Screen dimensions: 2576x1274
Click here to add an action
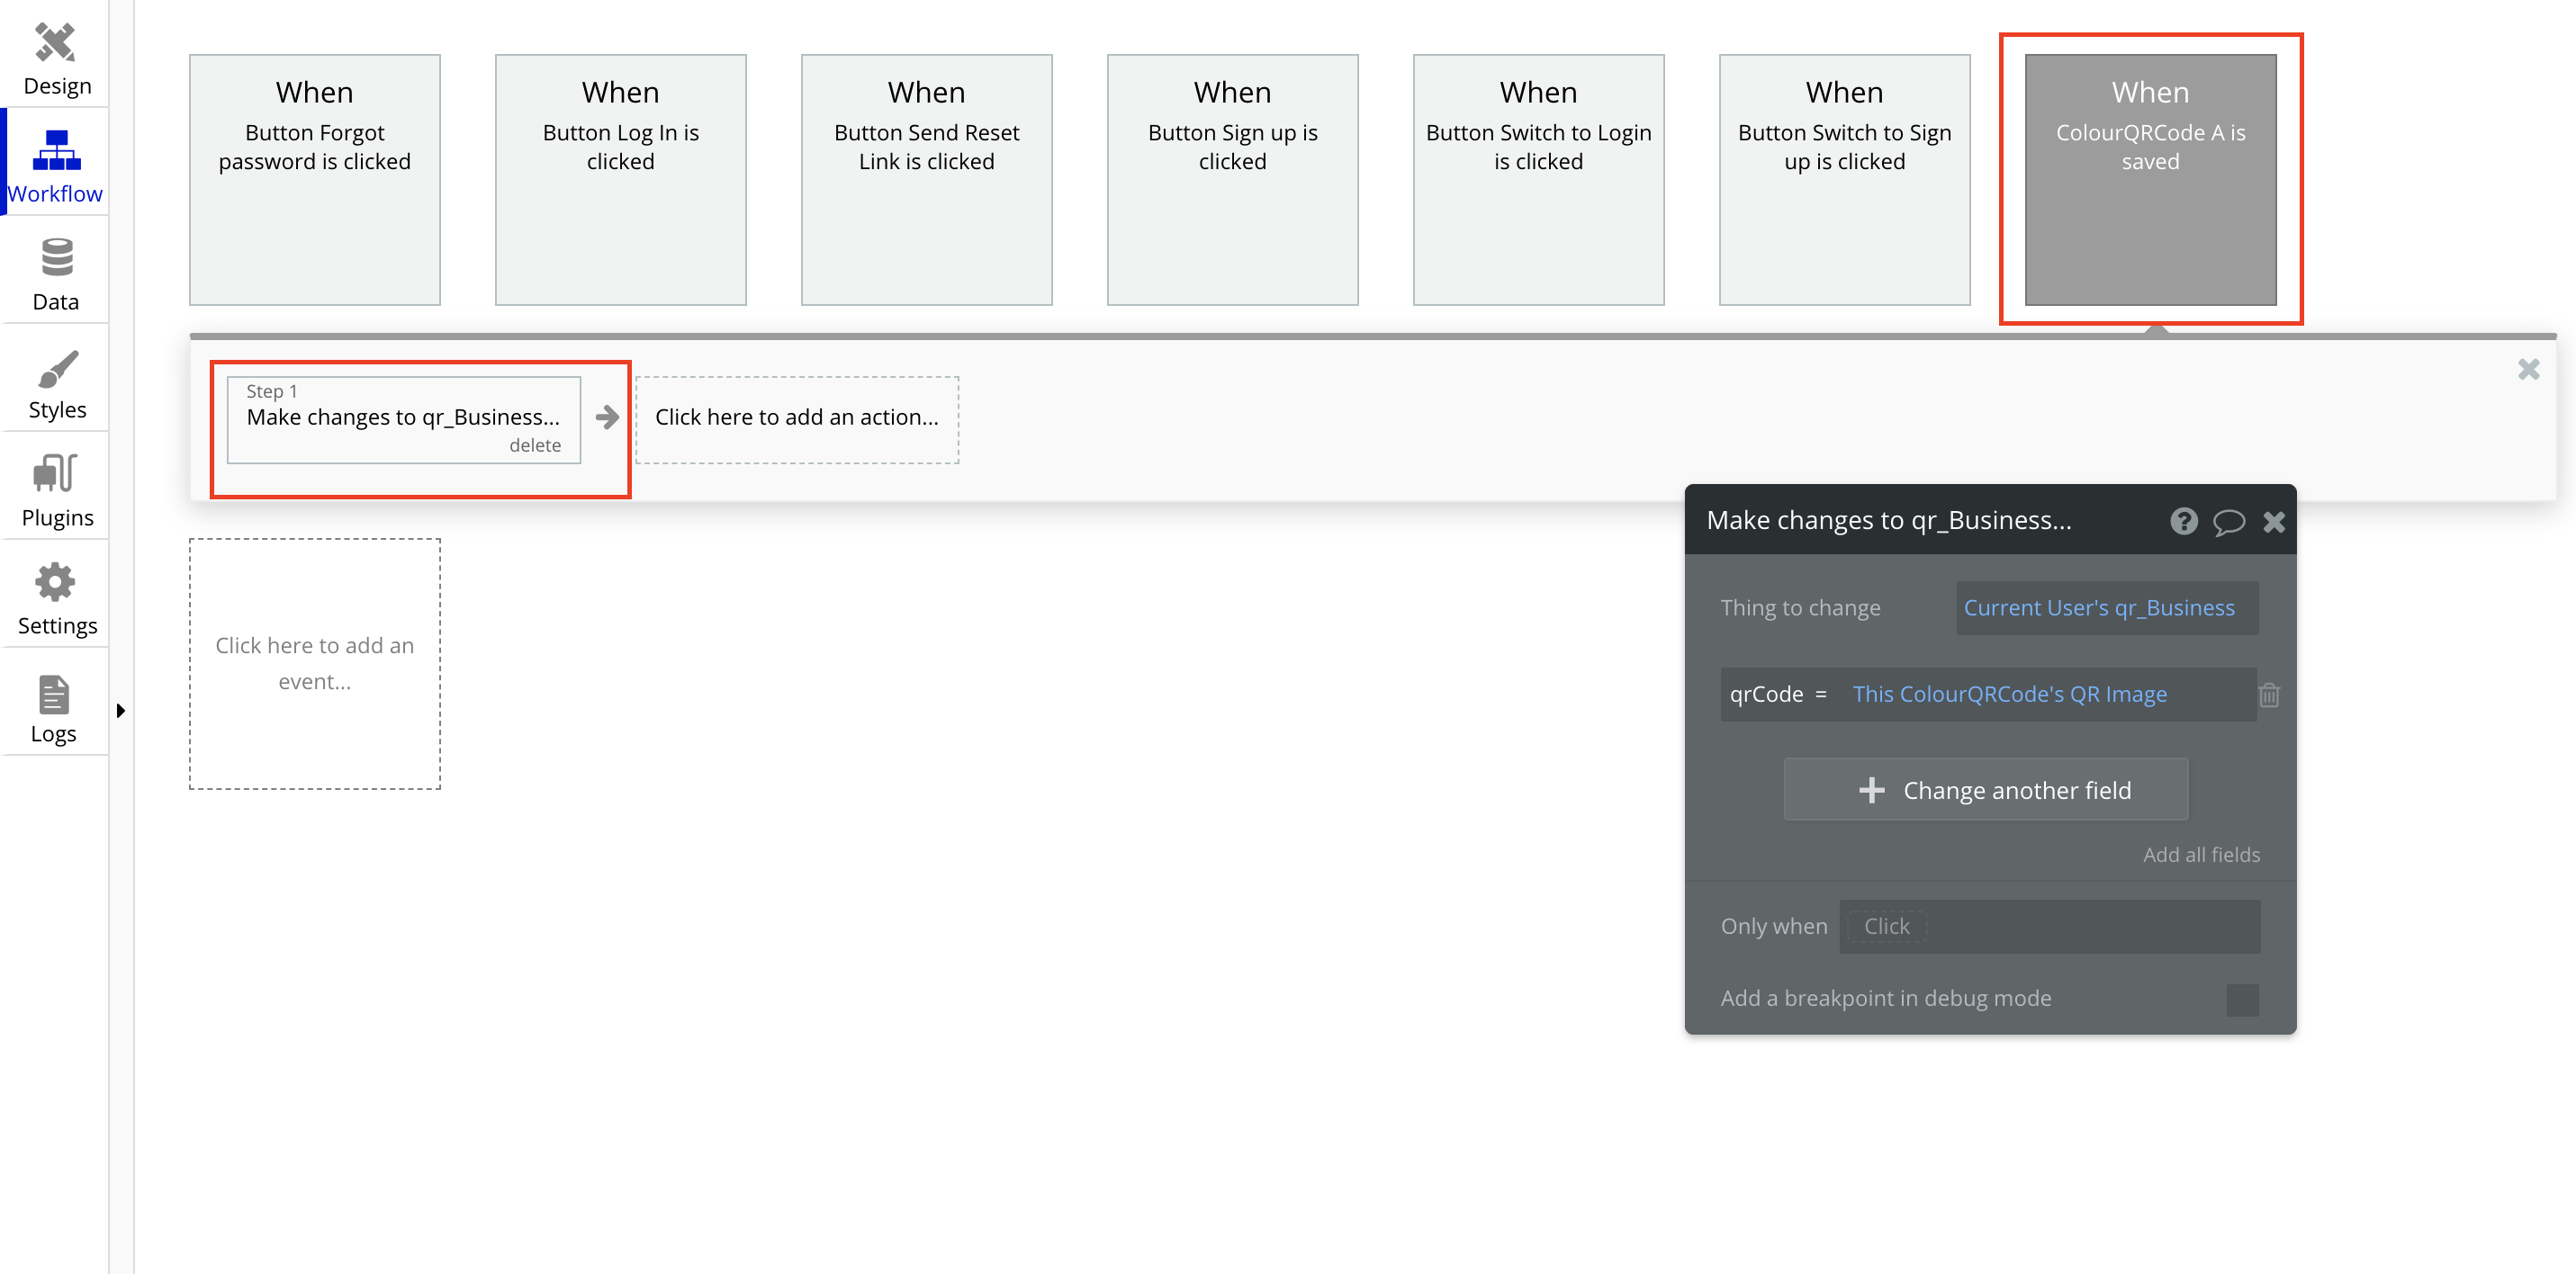pos(796,418)
